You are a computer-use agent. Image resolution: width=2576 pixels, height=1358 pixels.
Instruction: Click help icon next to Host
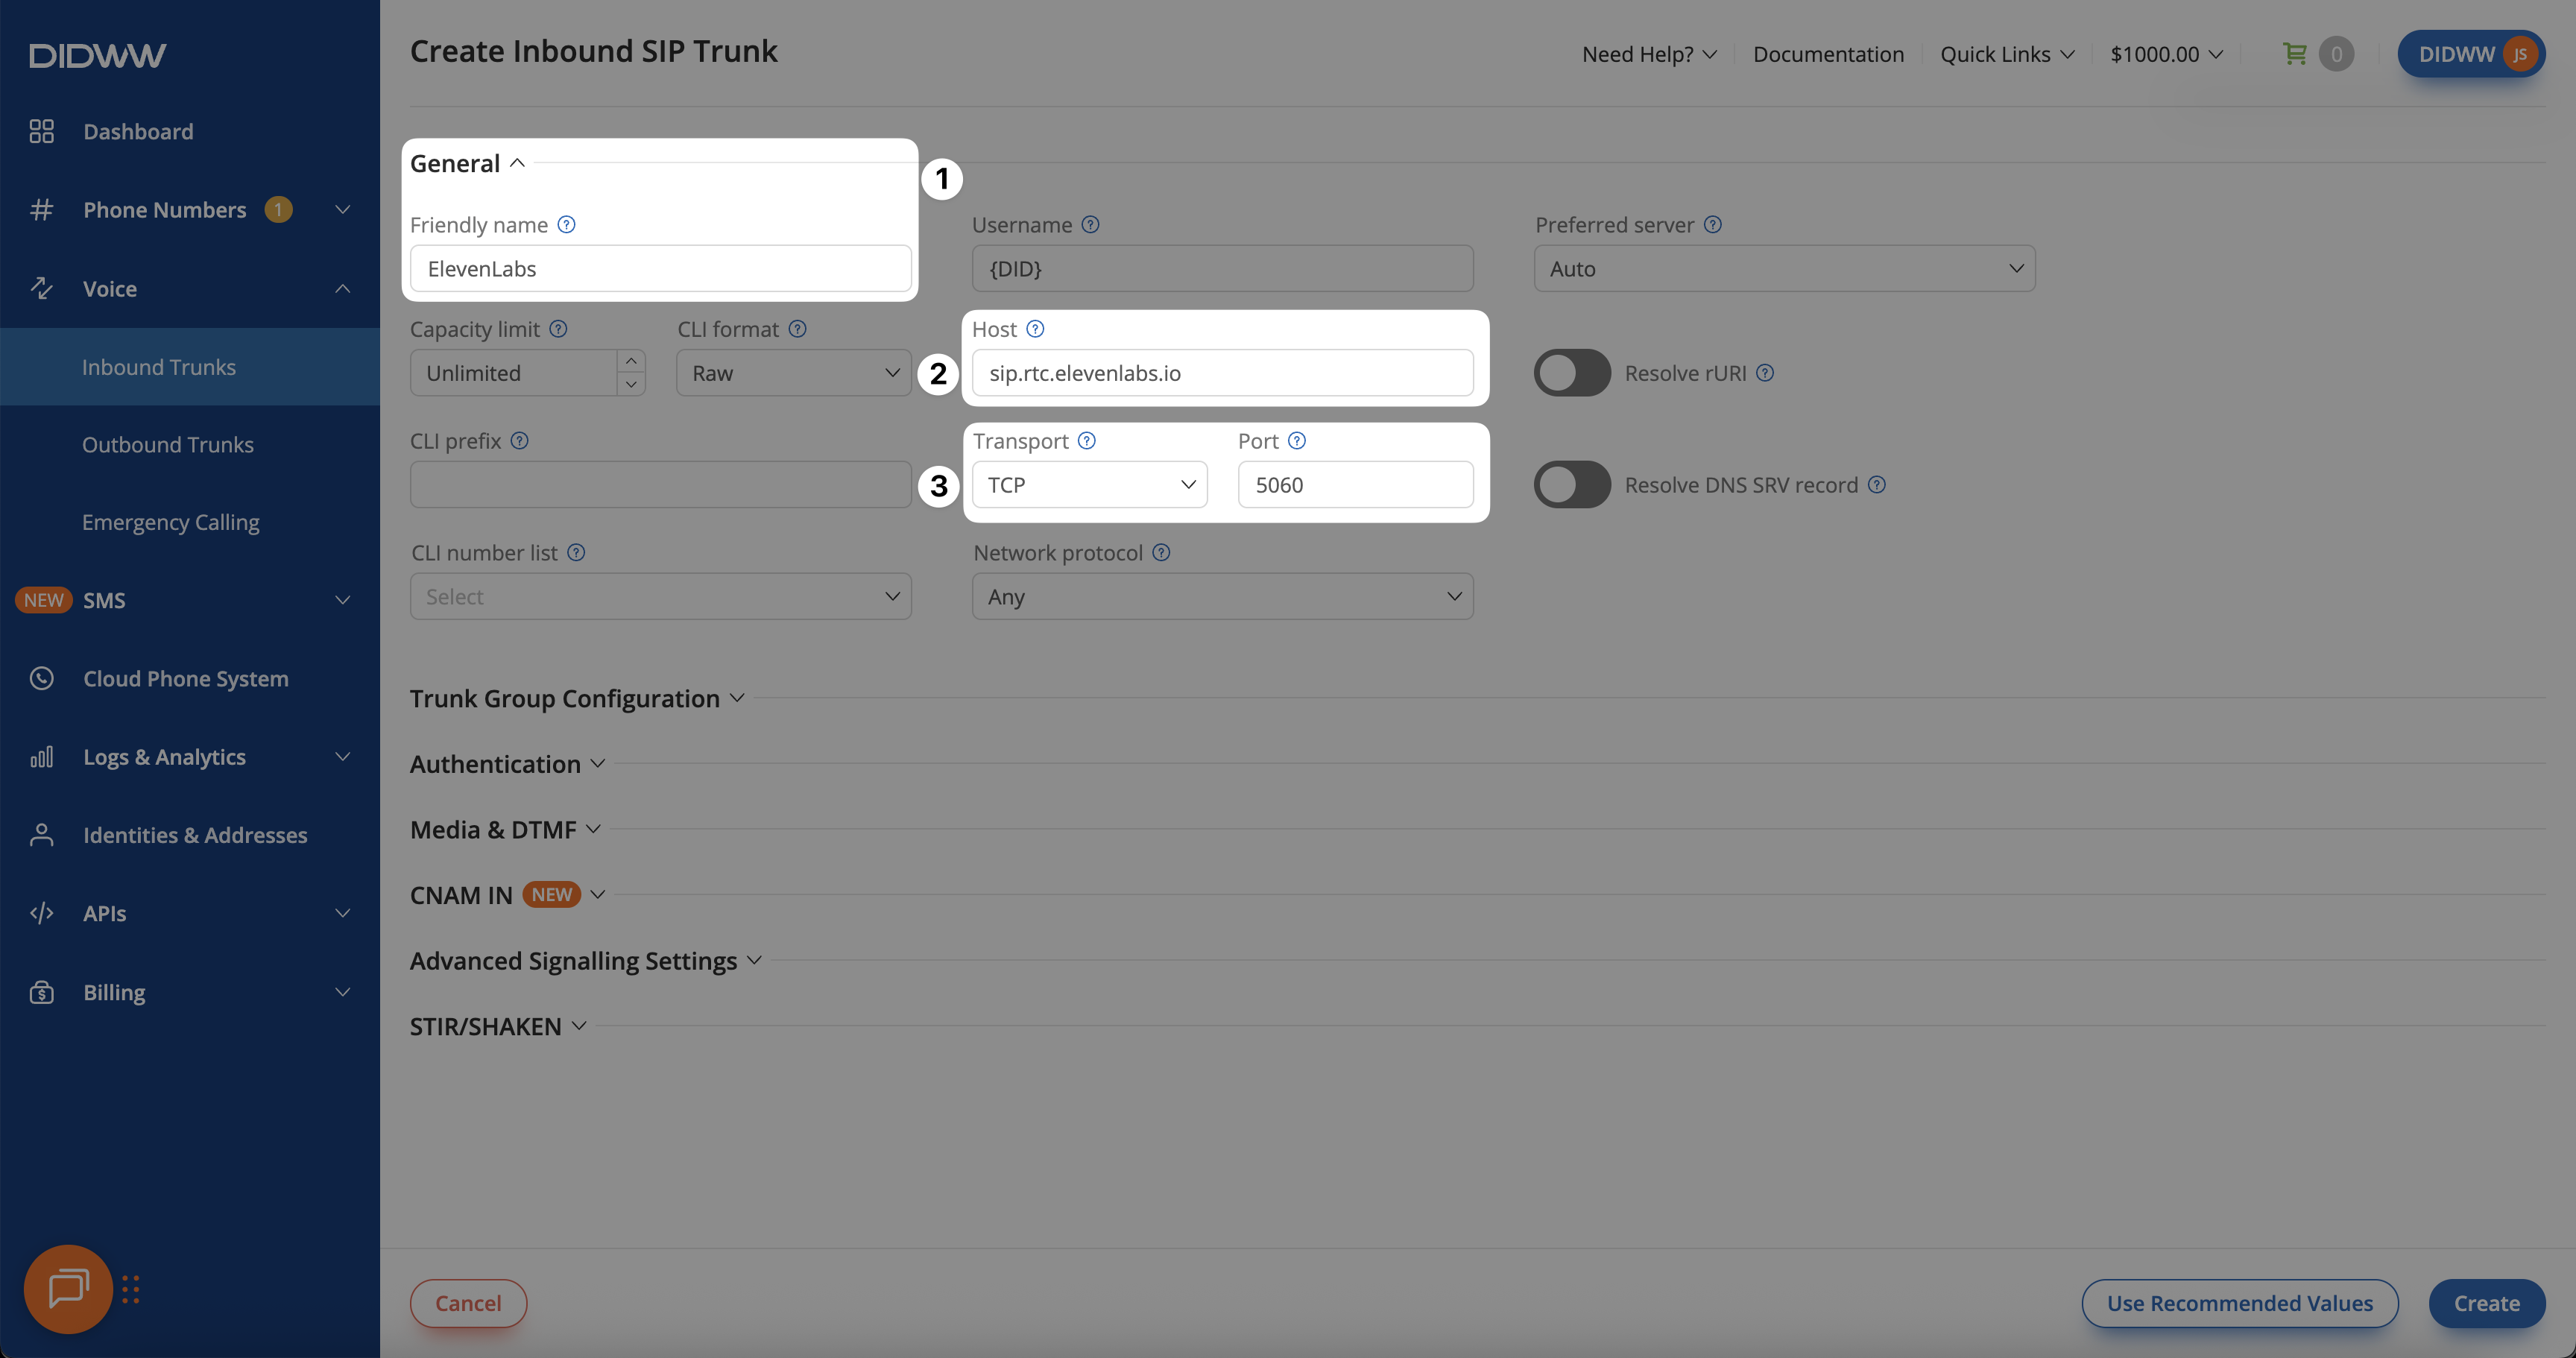pos(1035,329)
